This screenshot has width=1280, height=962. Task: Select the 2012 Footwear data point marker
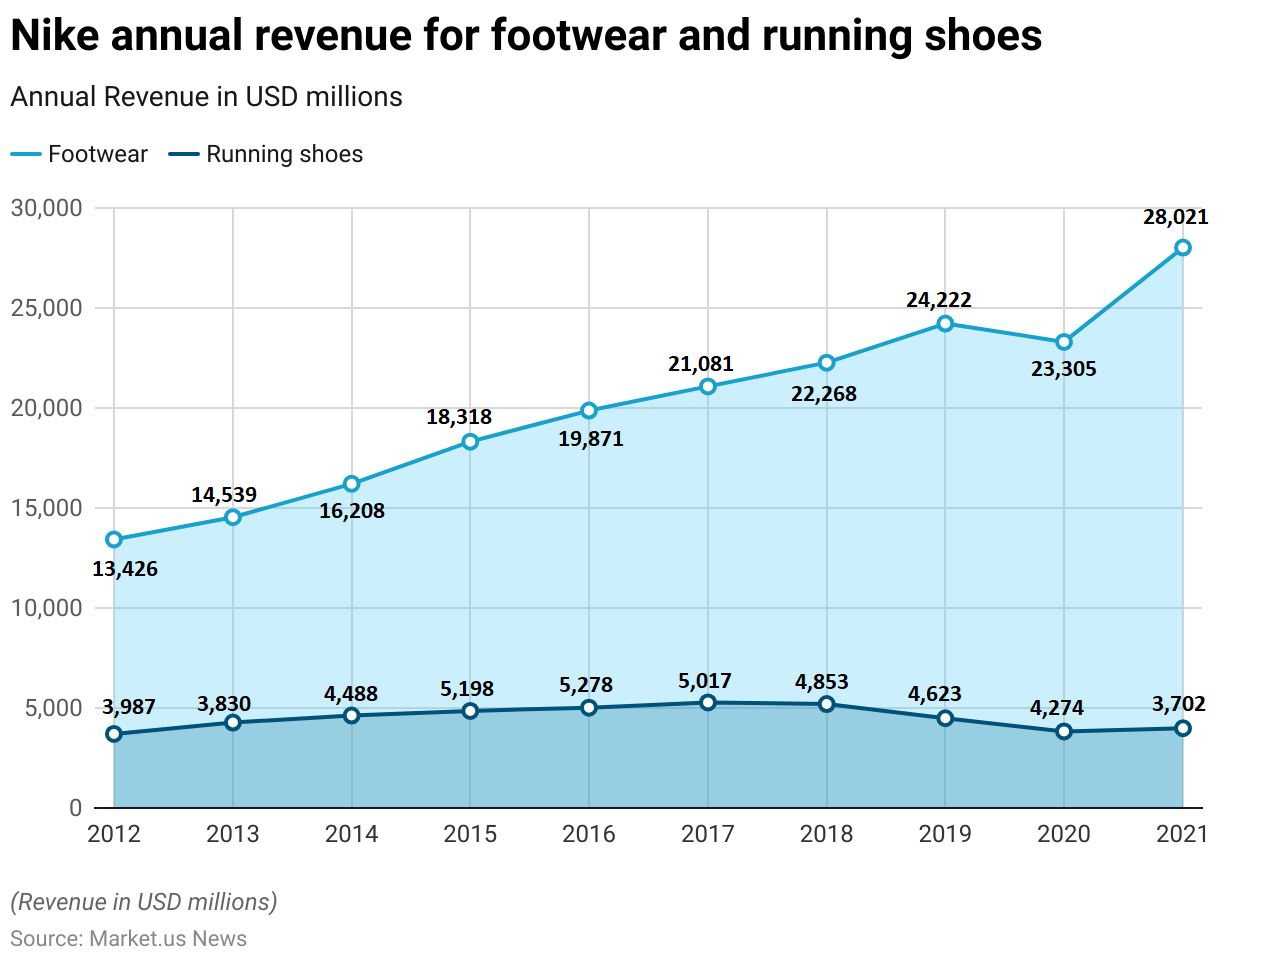click(114, 540)
